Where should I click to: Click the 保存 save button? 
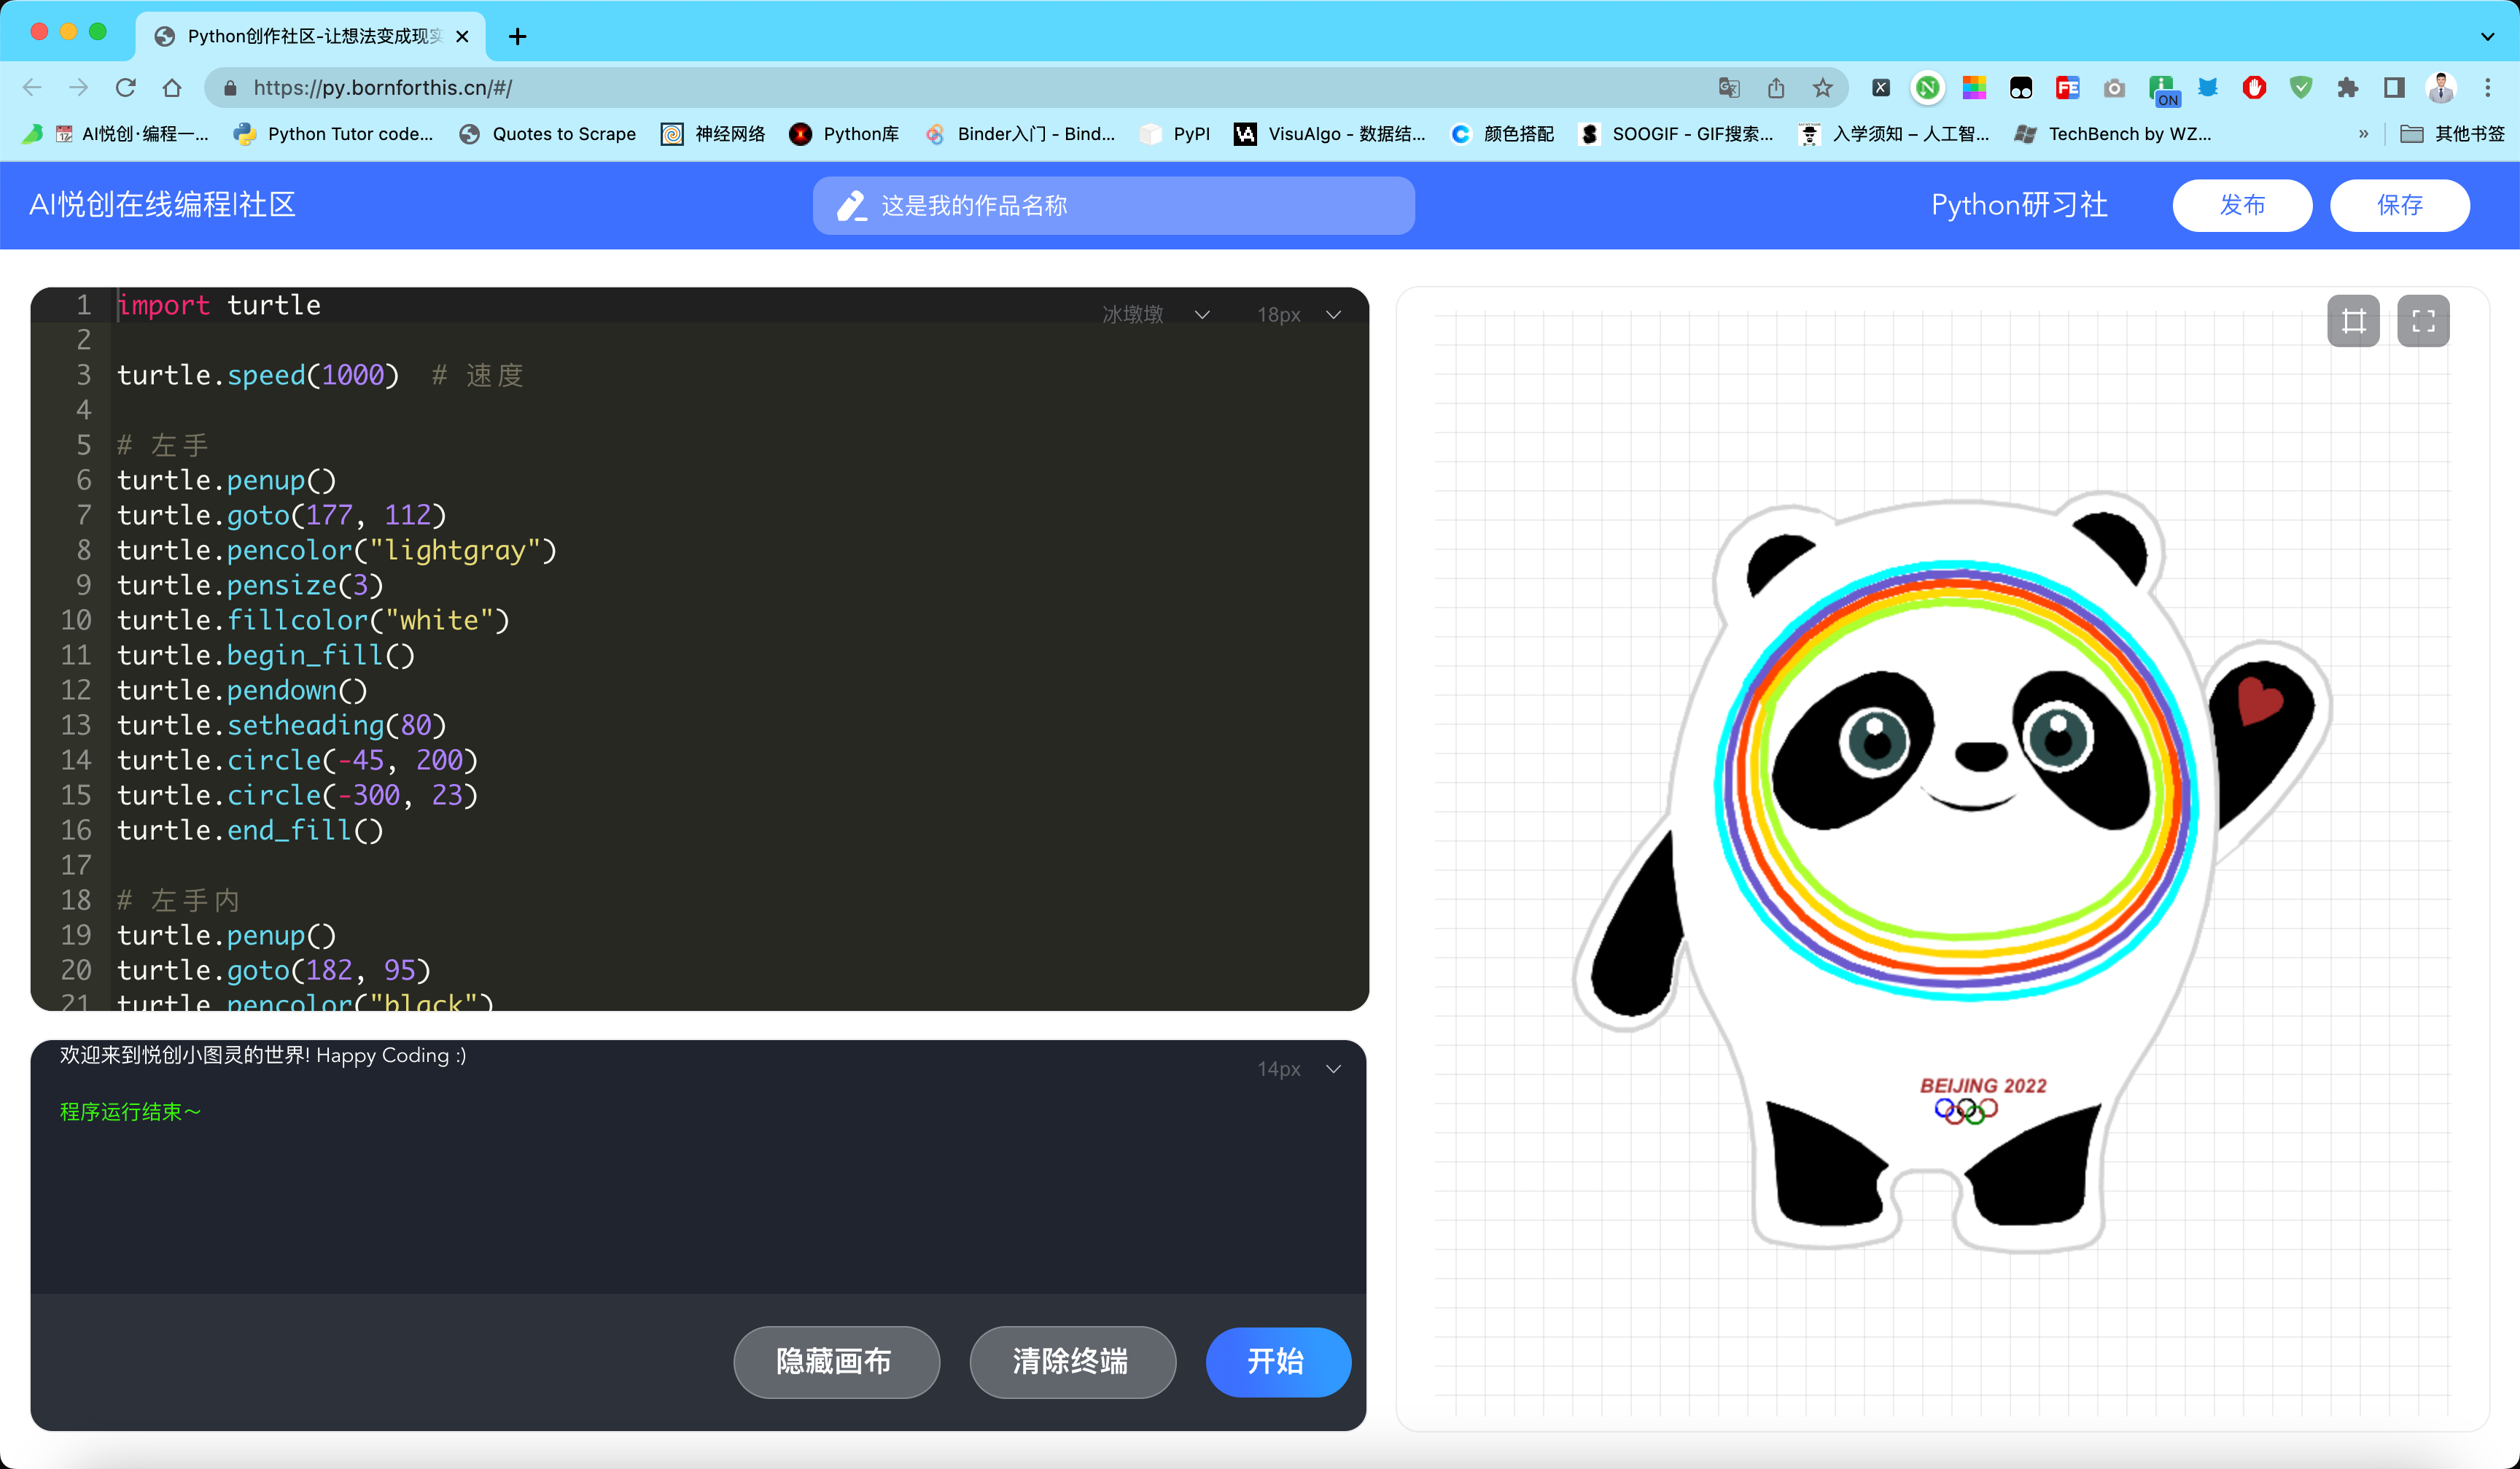2400,206
